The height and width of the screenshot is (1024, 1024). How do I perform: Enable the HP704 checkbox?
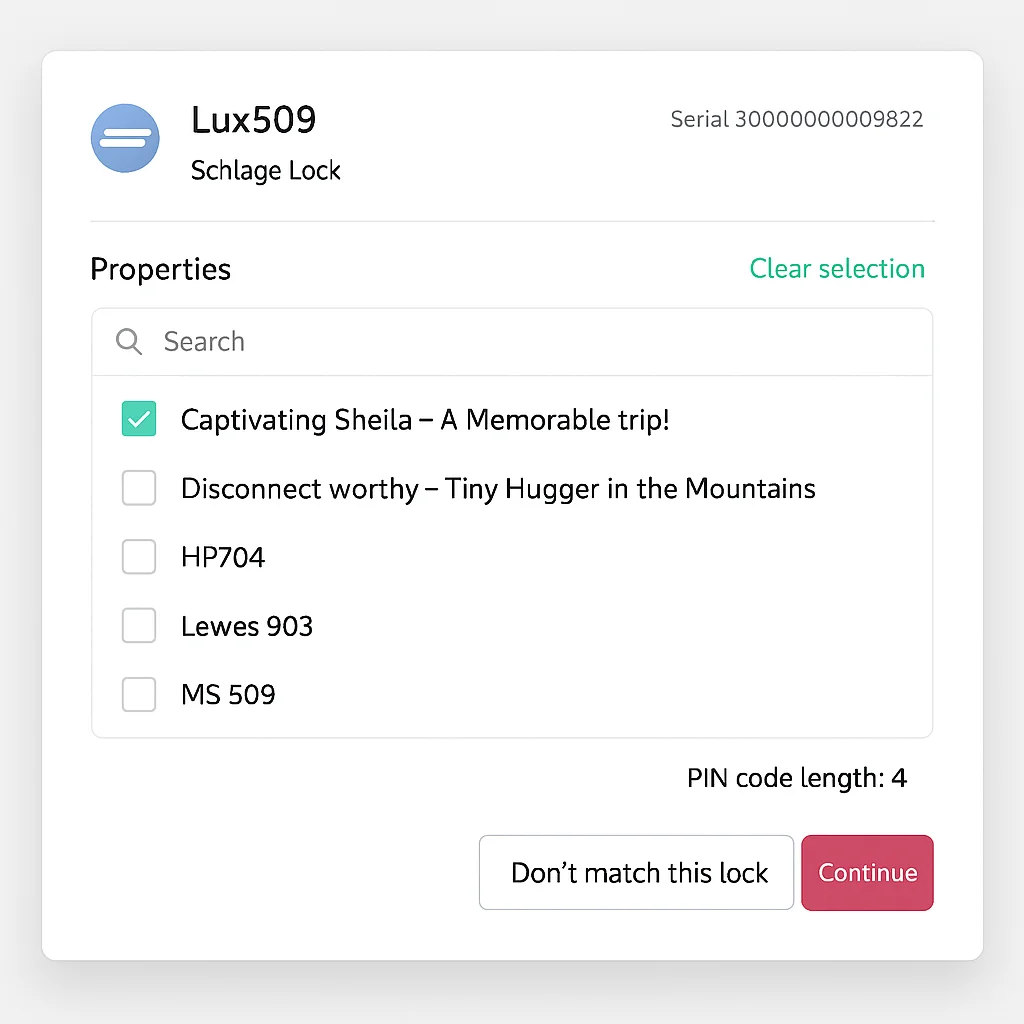coord(139,557)
